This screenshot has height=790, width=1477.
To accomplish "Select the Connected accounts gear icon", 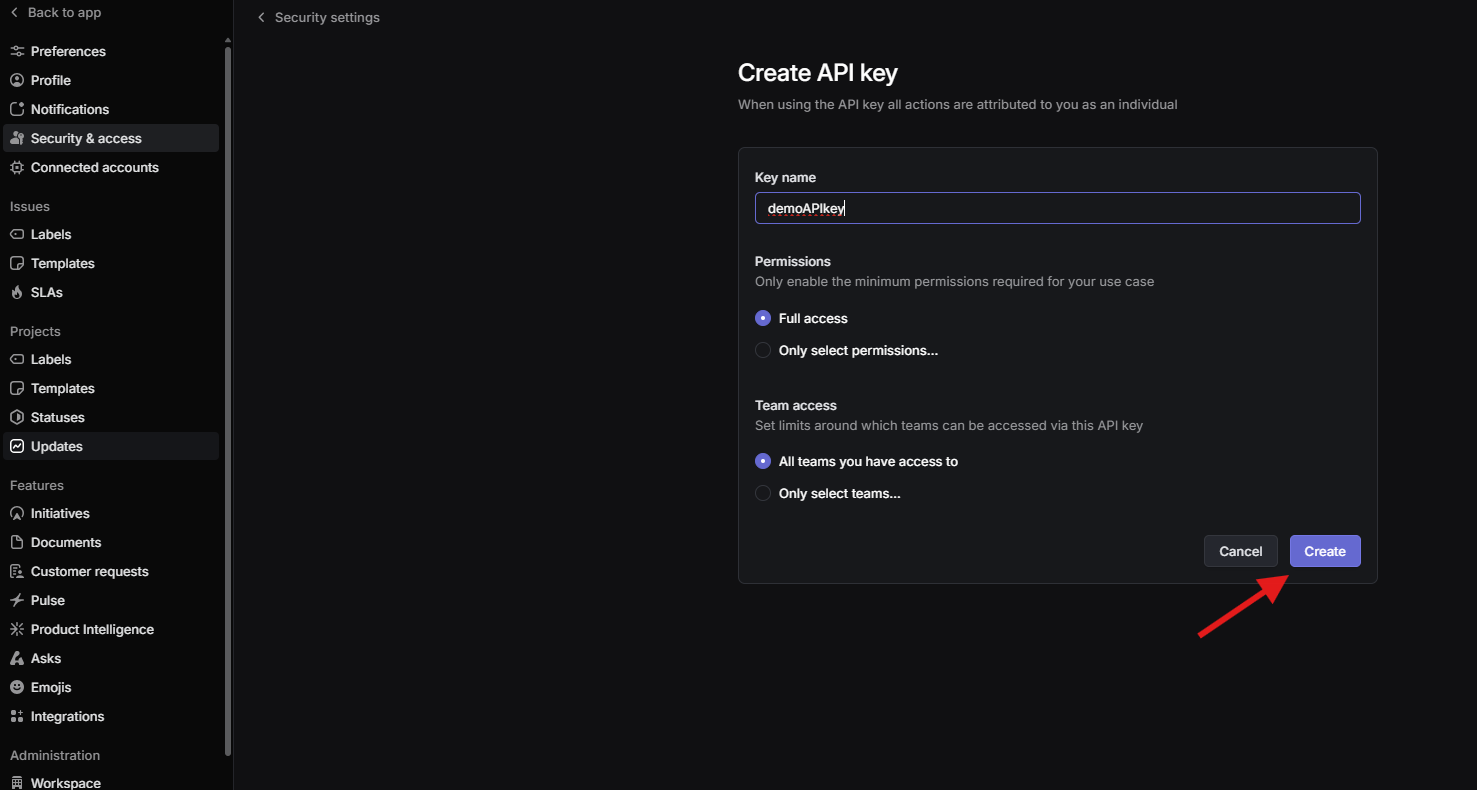I will [x=16, y=167].
